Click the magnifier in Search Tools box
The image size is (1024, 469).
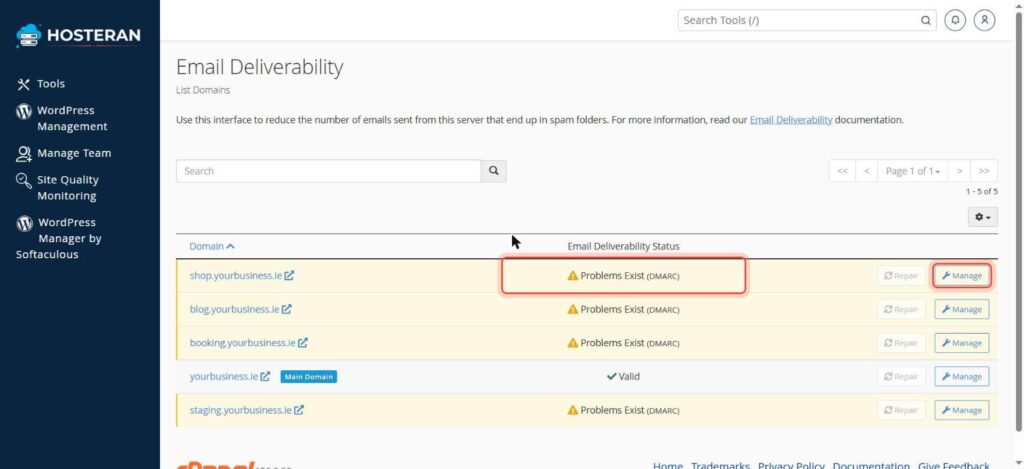(925, 20)
